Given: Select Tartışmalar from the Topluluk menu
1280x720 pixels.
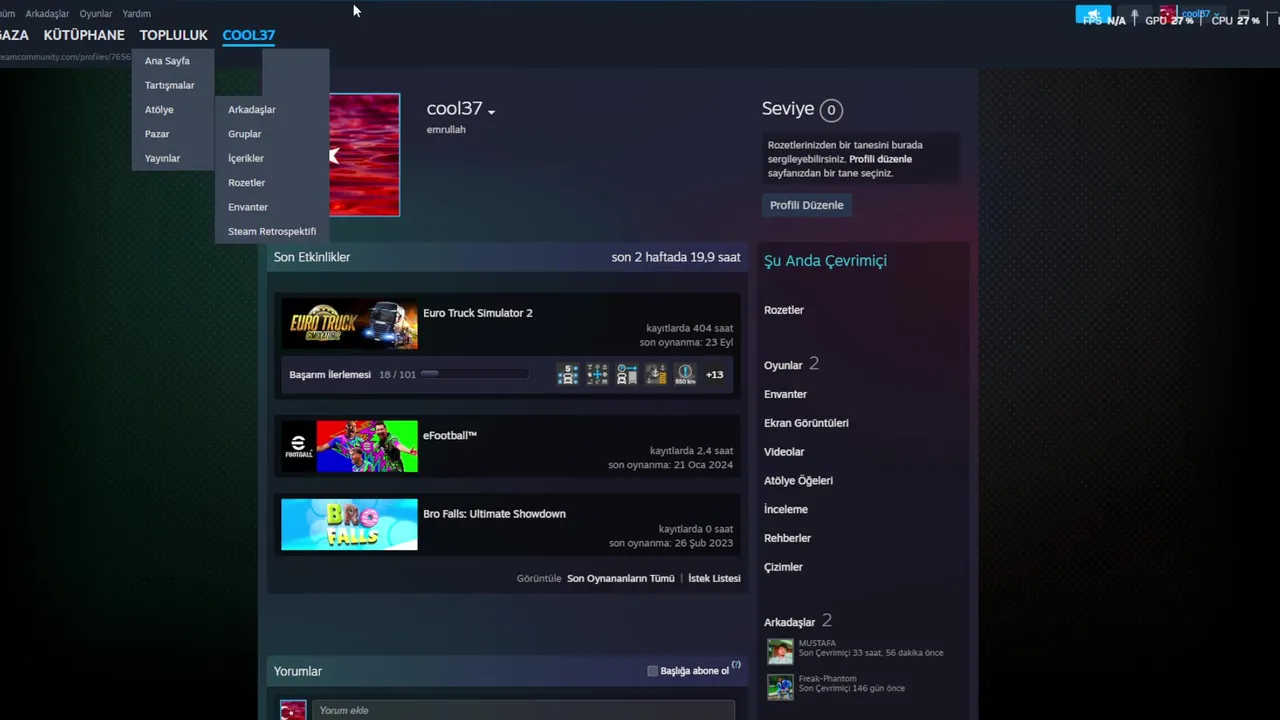Looking at the screenshot, I should [x=169, y=85].
